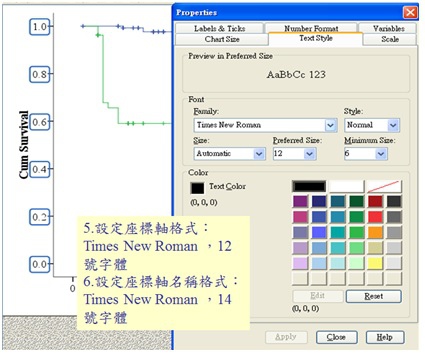The image size is (425, 364).
Task: Open the Variables tab
Action: (x=388, y=28)
